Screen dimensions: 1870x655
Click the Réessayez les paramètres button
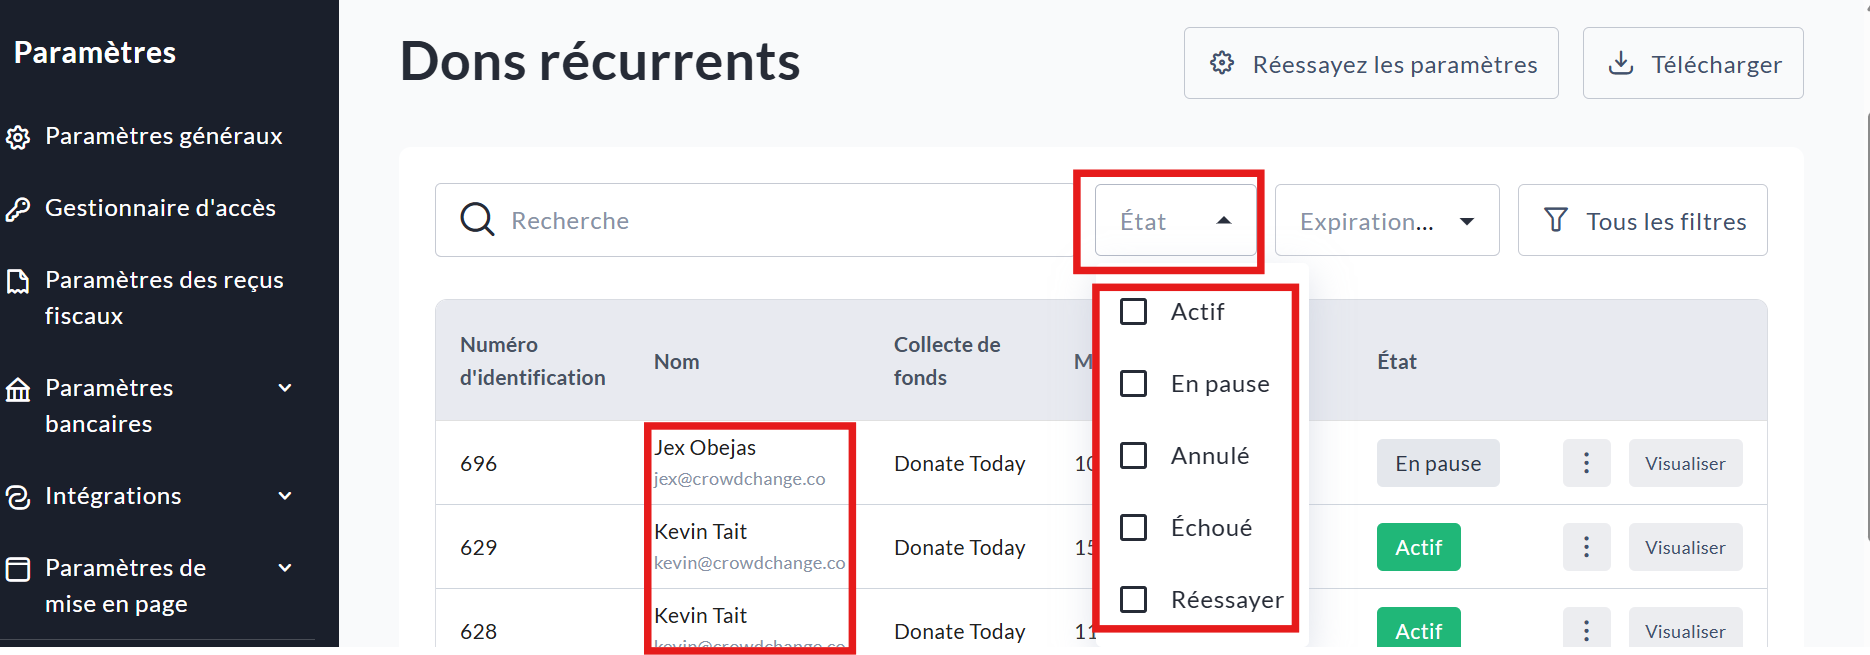pyautogui.click(x=1370, y=64)
